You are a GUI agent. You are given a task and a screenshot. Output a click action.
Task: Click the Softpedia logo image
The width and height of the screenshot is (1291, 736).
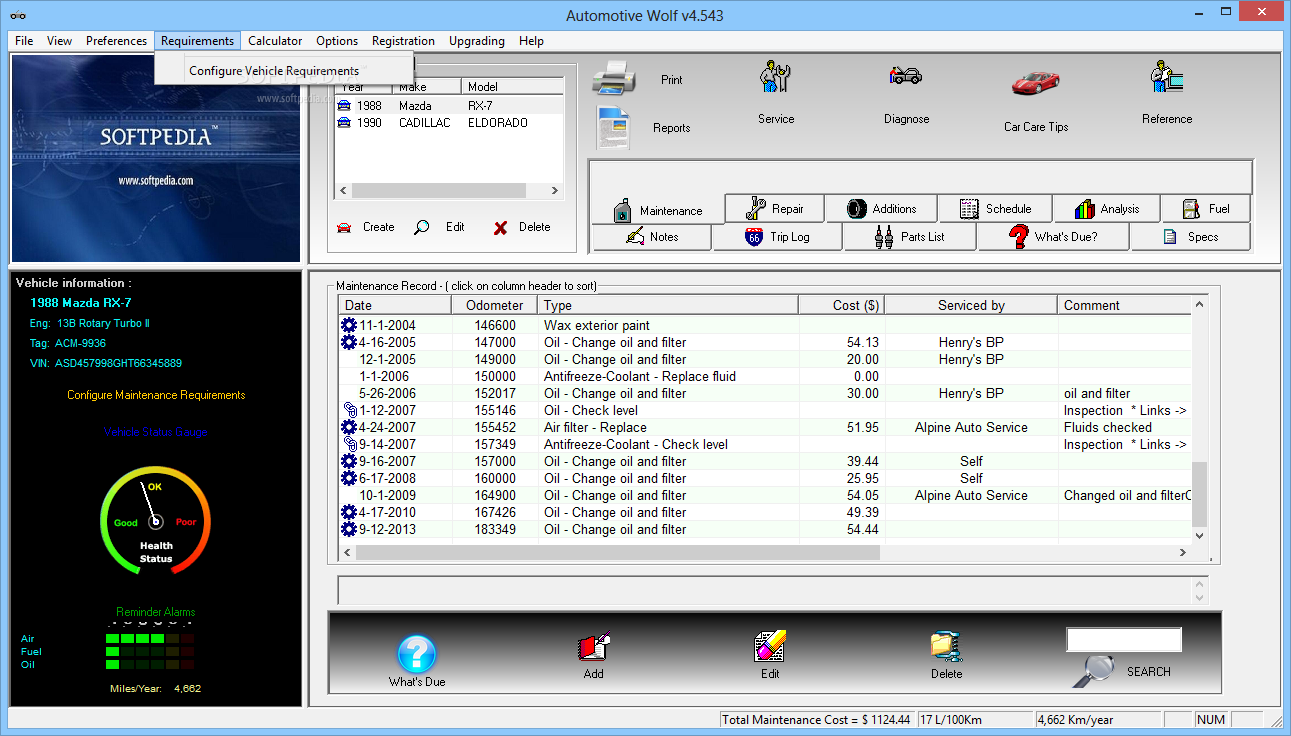(155, 158)
